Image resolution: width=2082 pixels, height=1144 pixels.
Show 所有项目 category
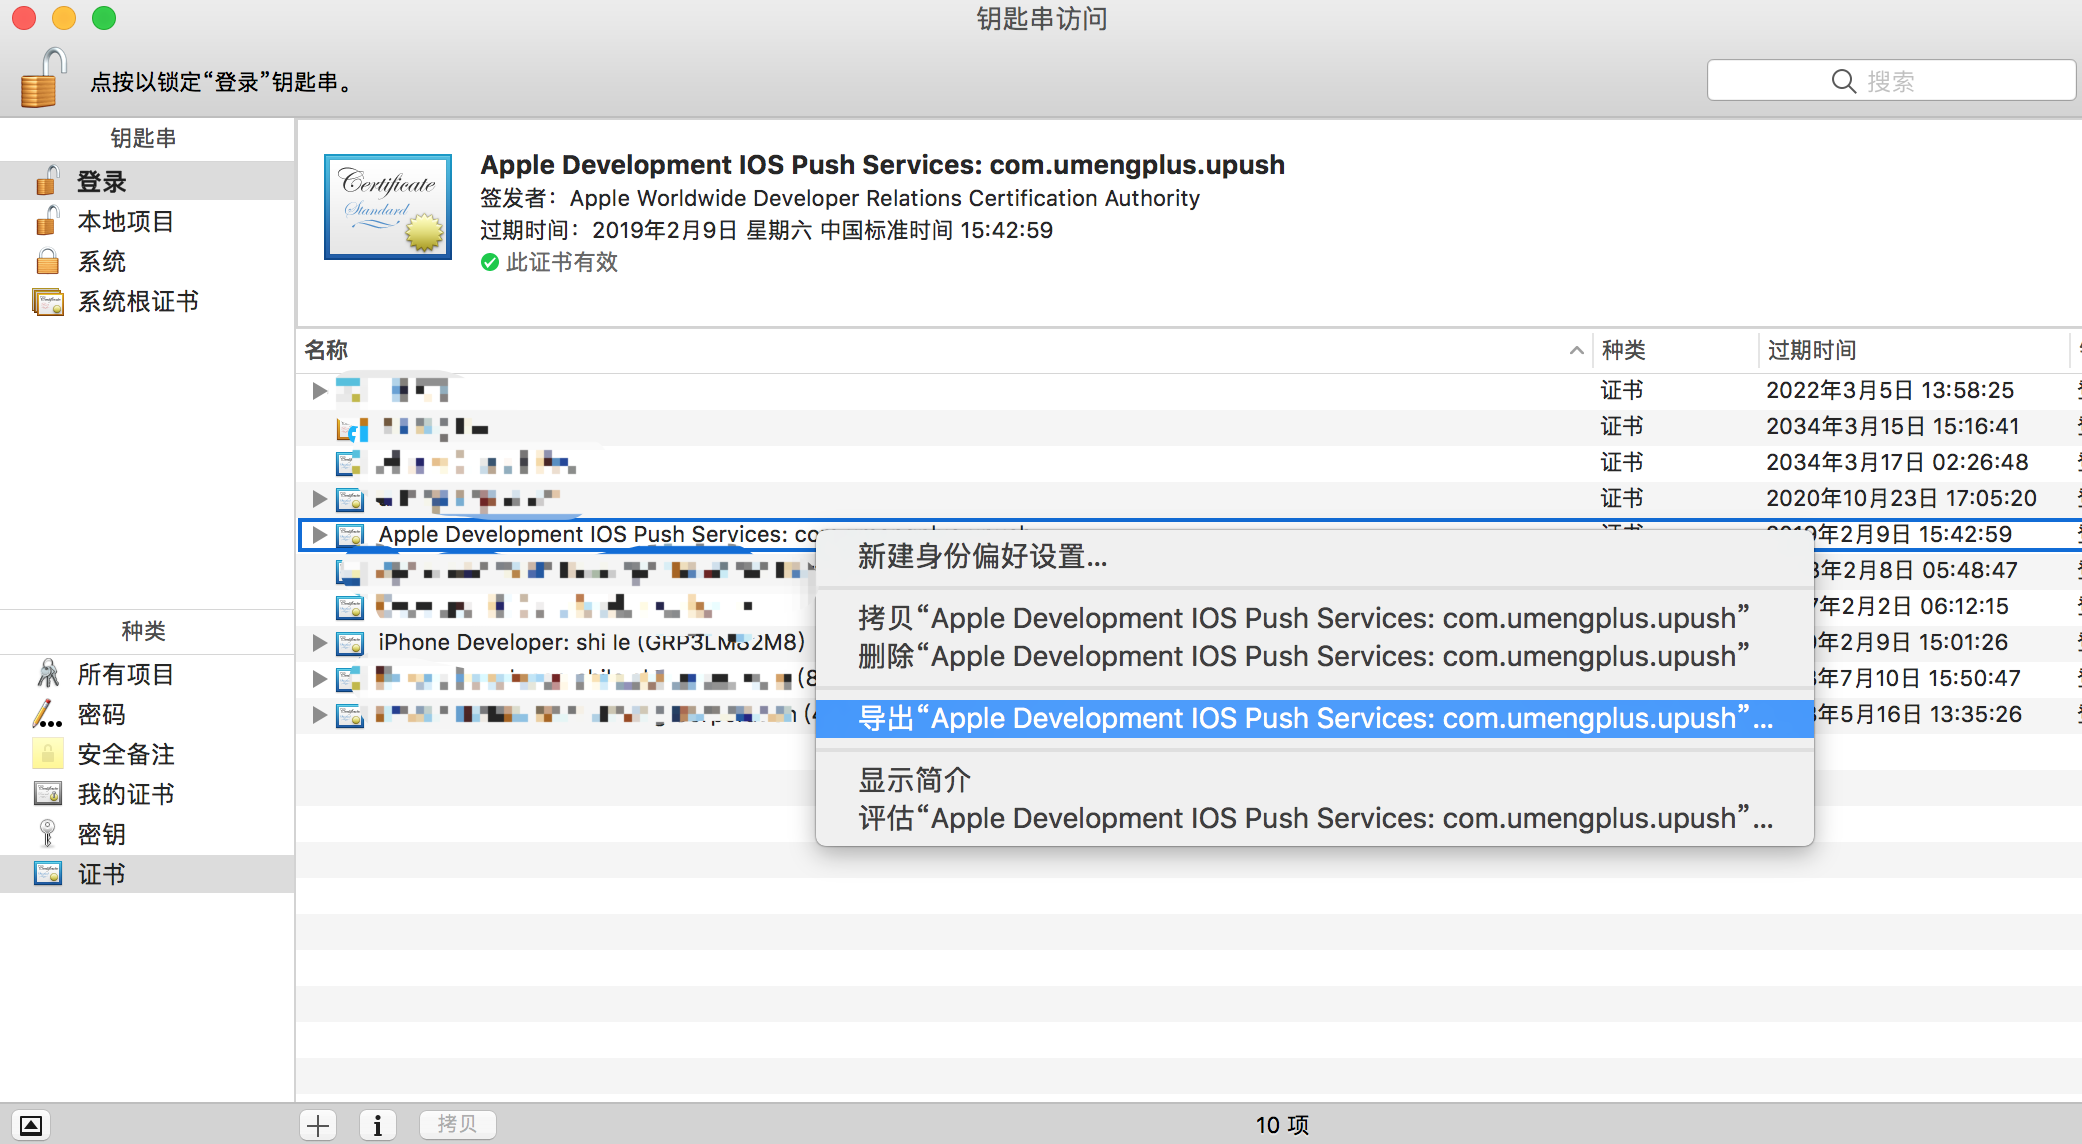click(147, 674)
